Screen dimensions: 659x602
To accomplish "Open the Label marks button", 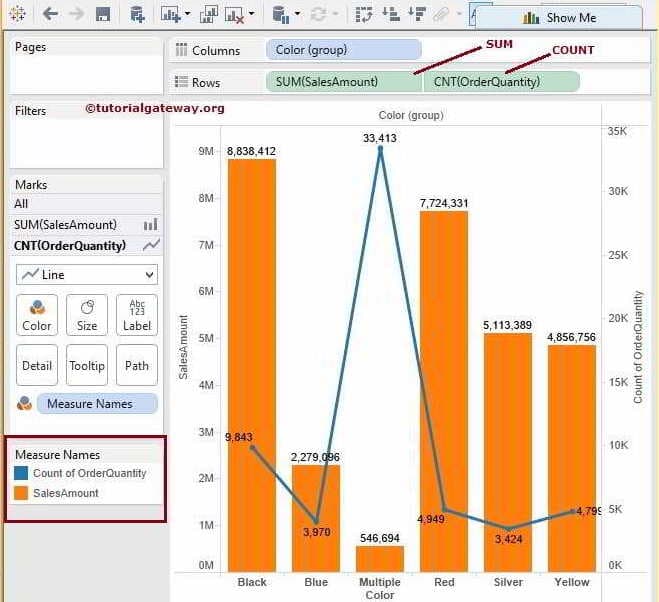I will tap(137, 315).
